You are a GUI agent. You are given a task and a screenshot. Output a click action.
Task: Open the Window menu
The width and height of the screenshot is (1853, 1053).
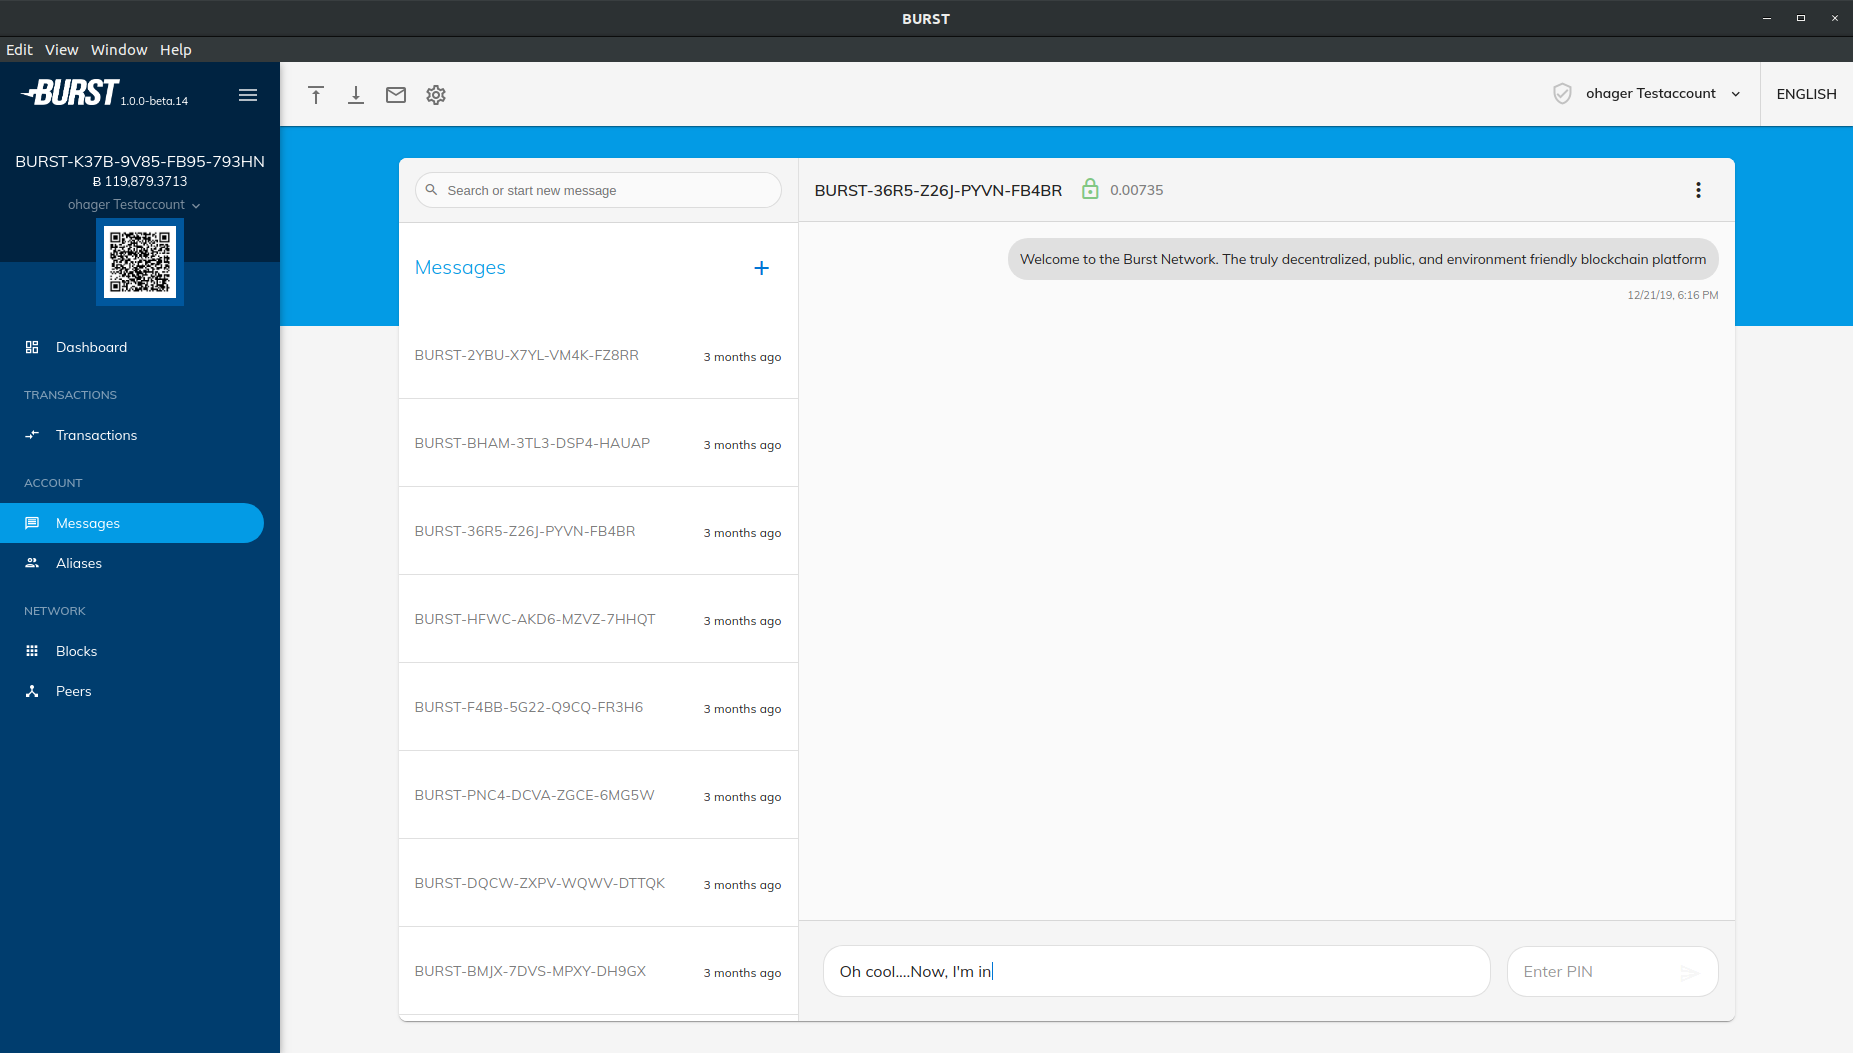pyautogui.click(x=119, y=50)
